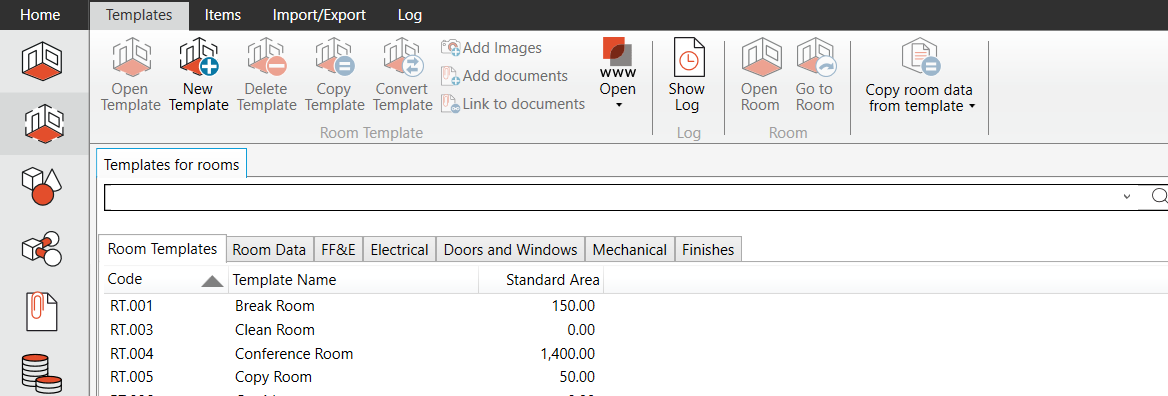
Task: Click Add Images button
Action: point(492,48)
